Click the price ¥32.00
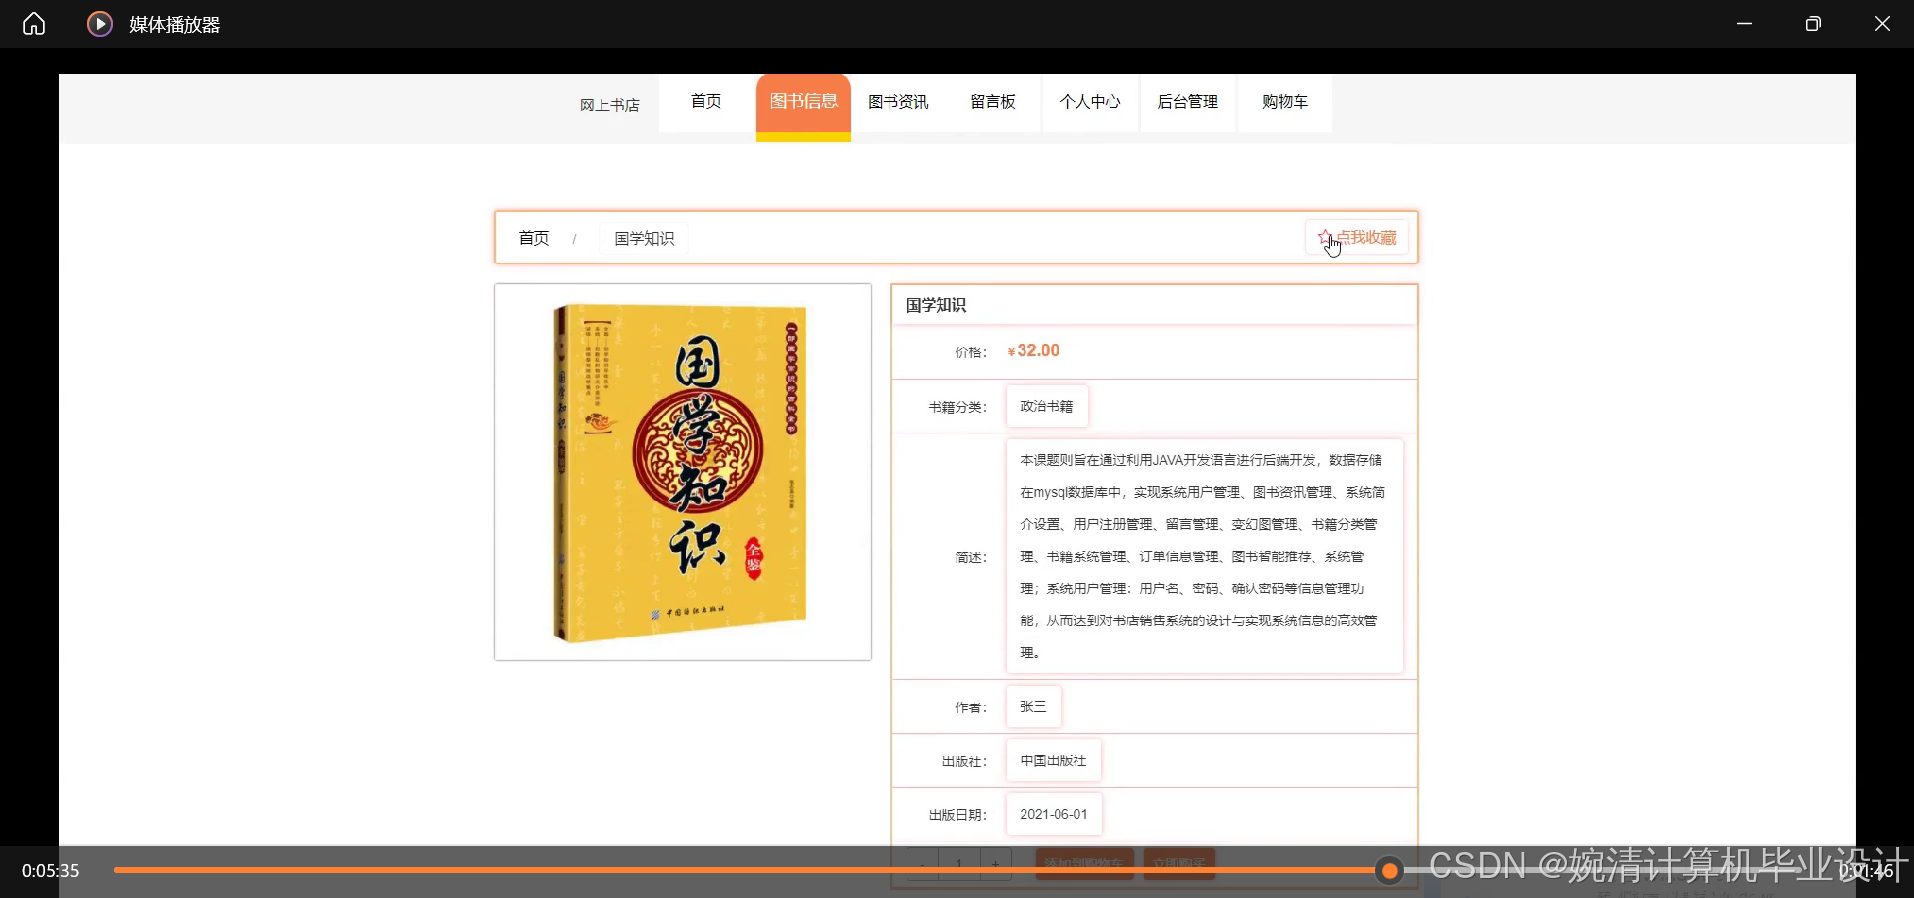 coord(1034,351)
